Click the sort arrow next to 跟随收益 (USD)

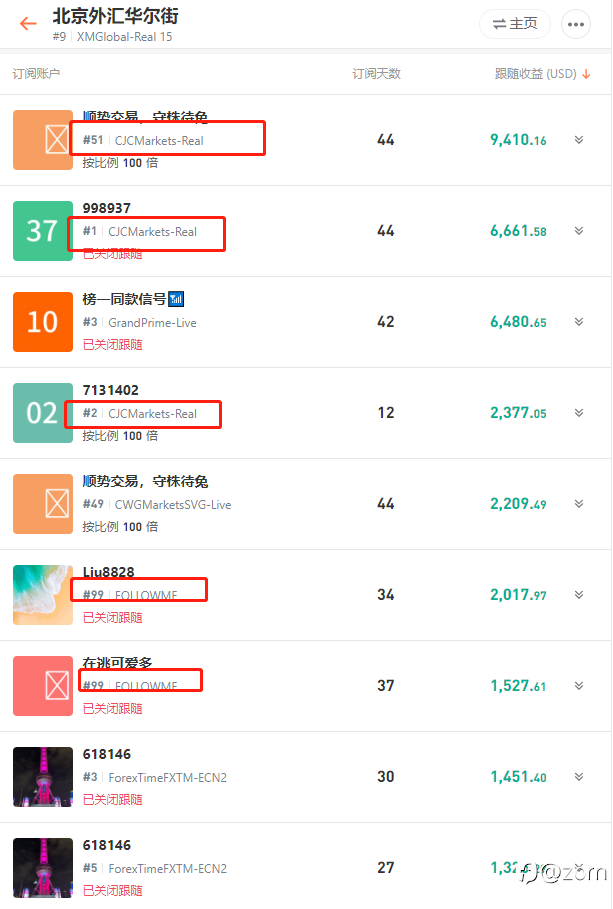coord(586,74)
